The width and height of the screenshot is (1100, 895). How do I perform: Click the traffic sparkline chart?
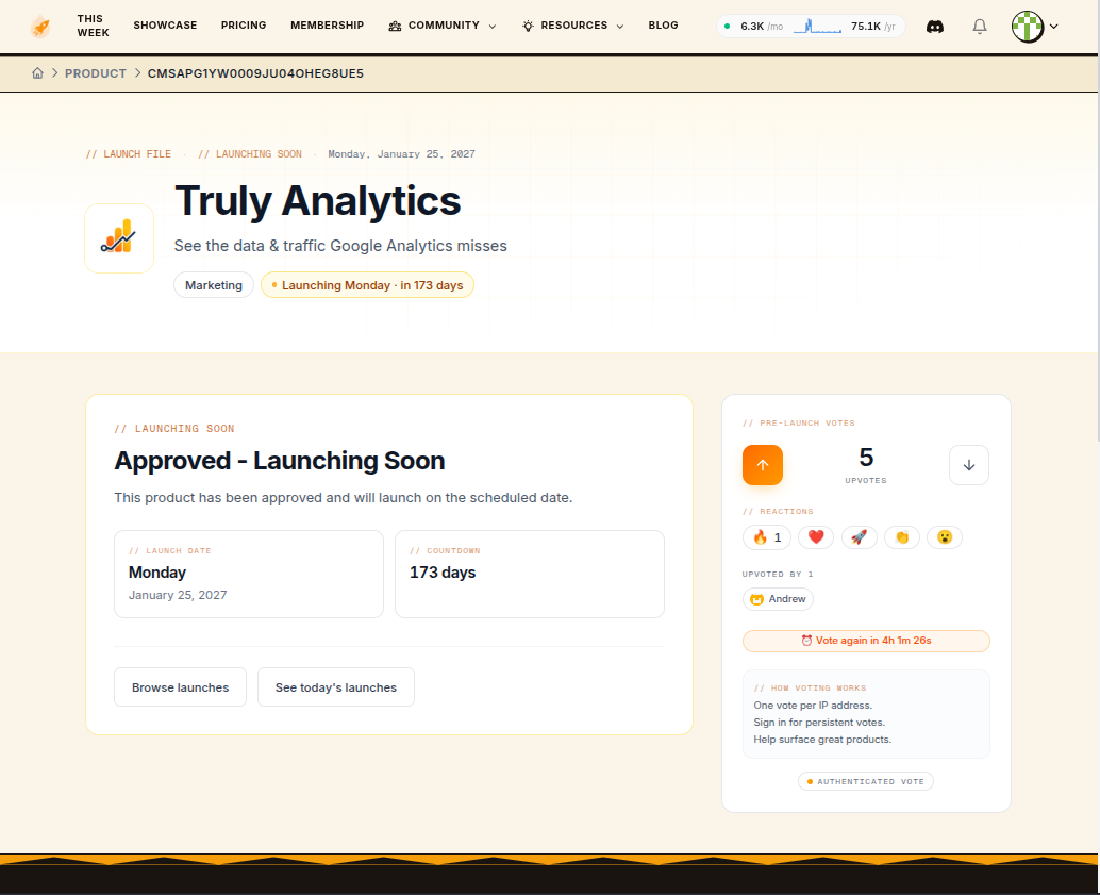click(817, 27)
